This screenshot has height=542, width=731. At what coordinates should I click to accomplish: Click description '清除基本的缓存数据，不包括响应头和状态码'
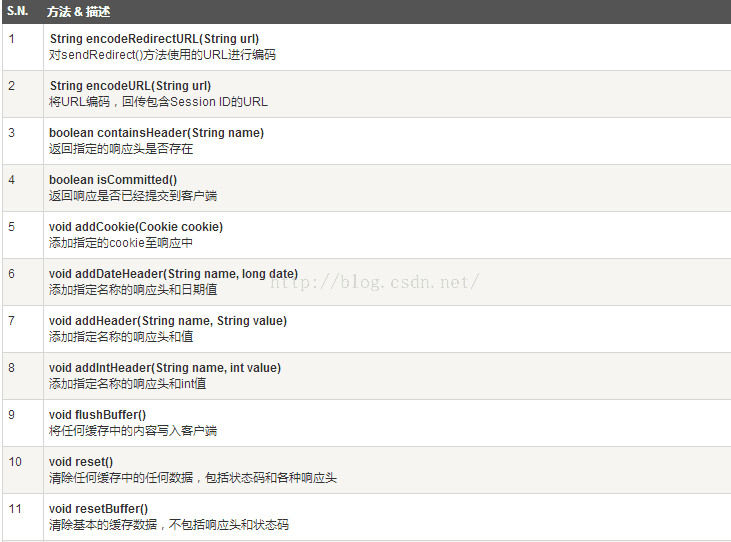tap(169, 525)
